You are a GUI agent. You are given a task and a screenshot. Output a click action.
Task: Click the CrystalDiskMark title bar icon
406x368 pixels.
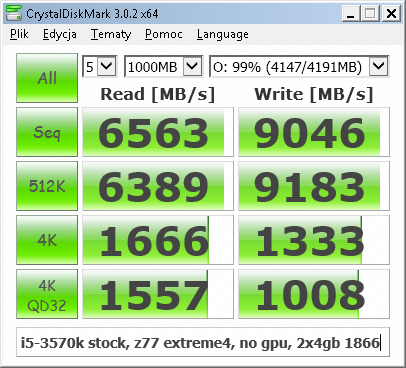point(14,14)
